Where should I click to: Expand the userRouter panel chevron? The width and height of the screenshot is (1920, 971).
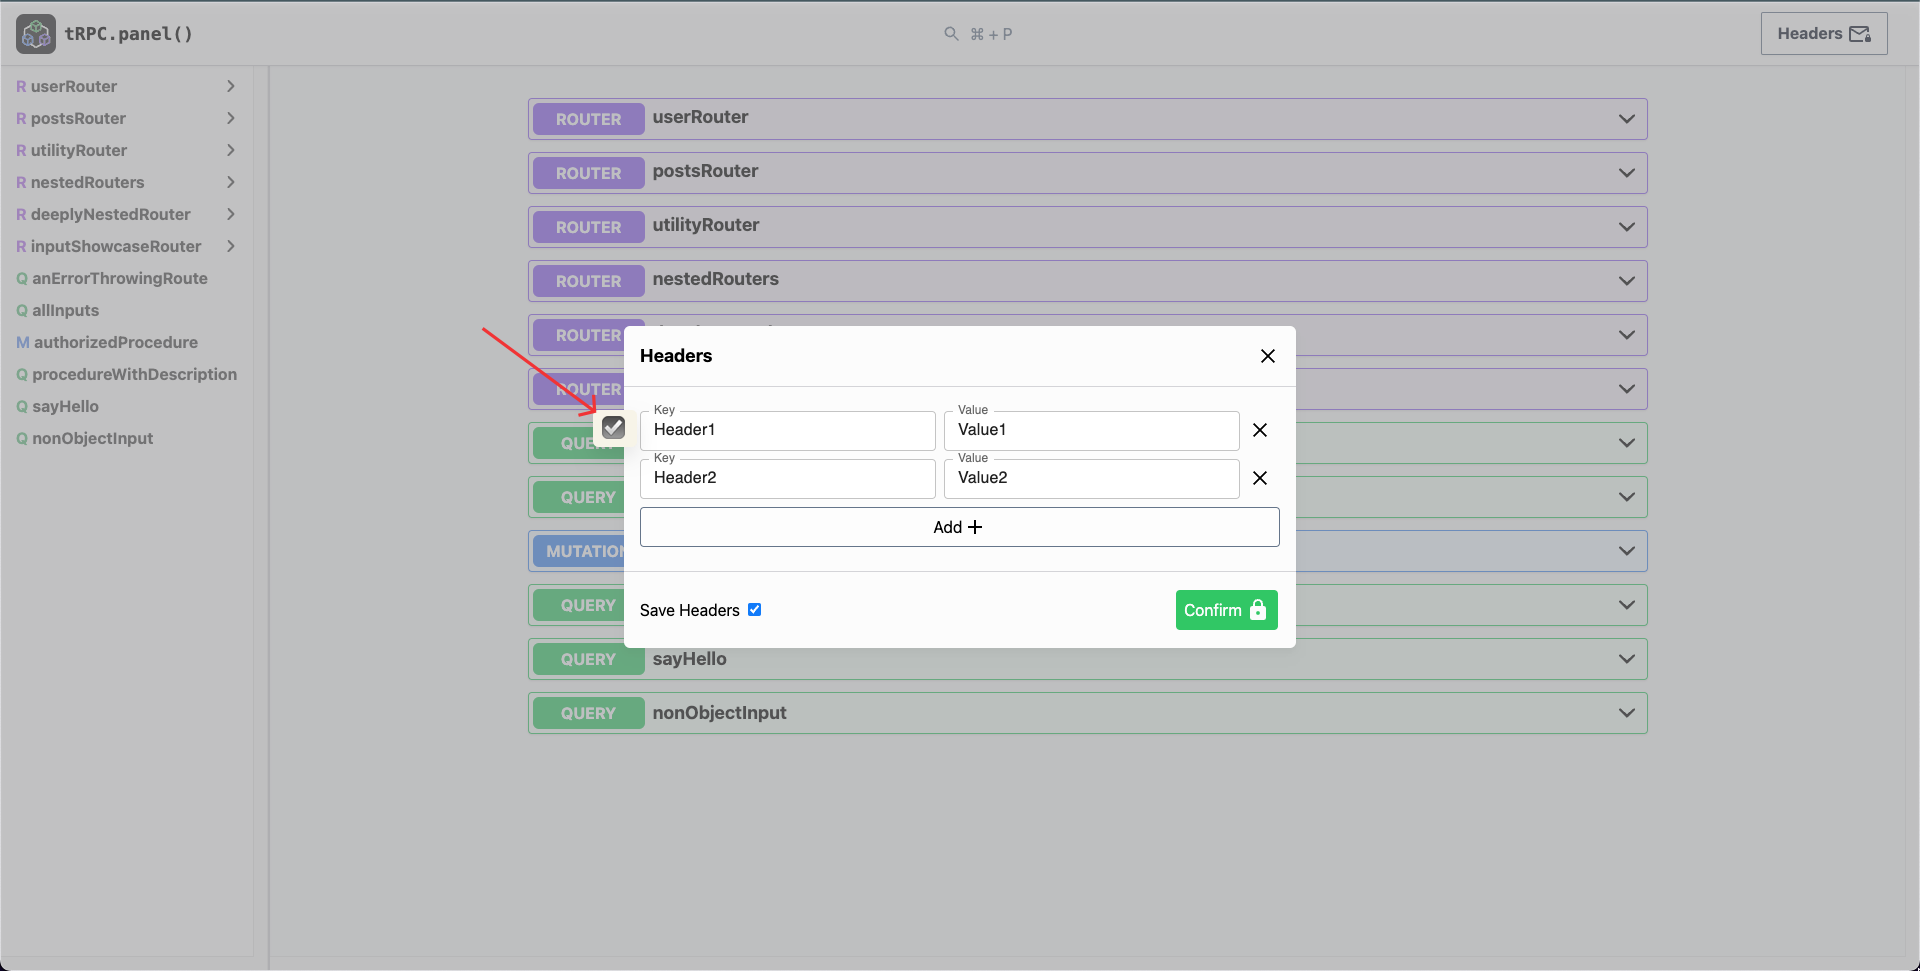click(x=1627, y=119)
